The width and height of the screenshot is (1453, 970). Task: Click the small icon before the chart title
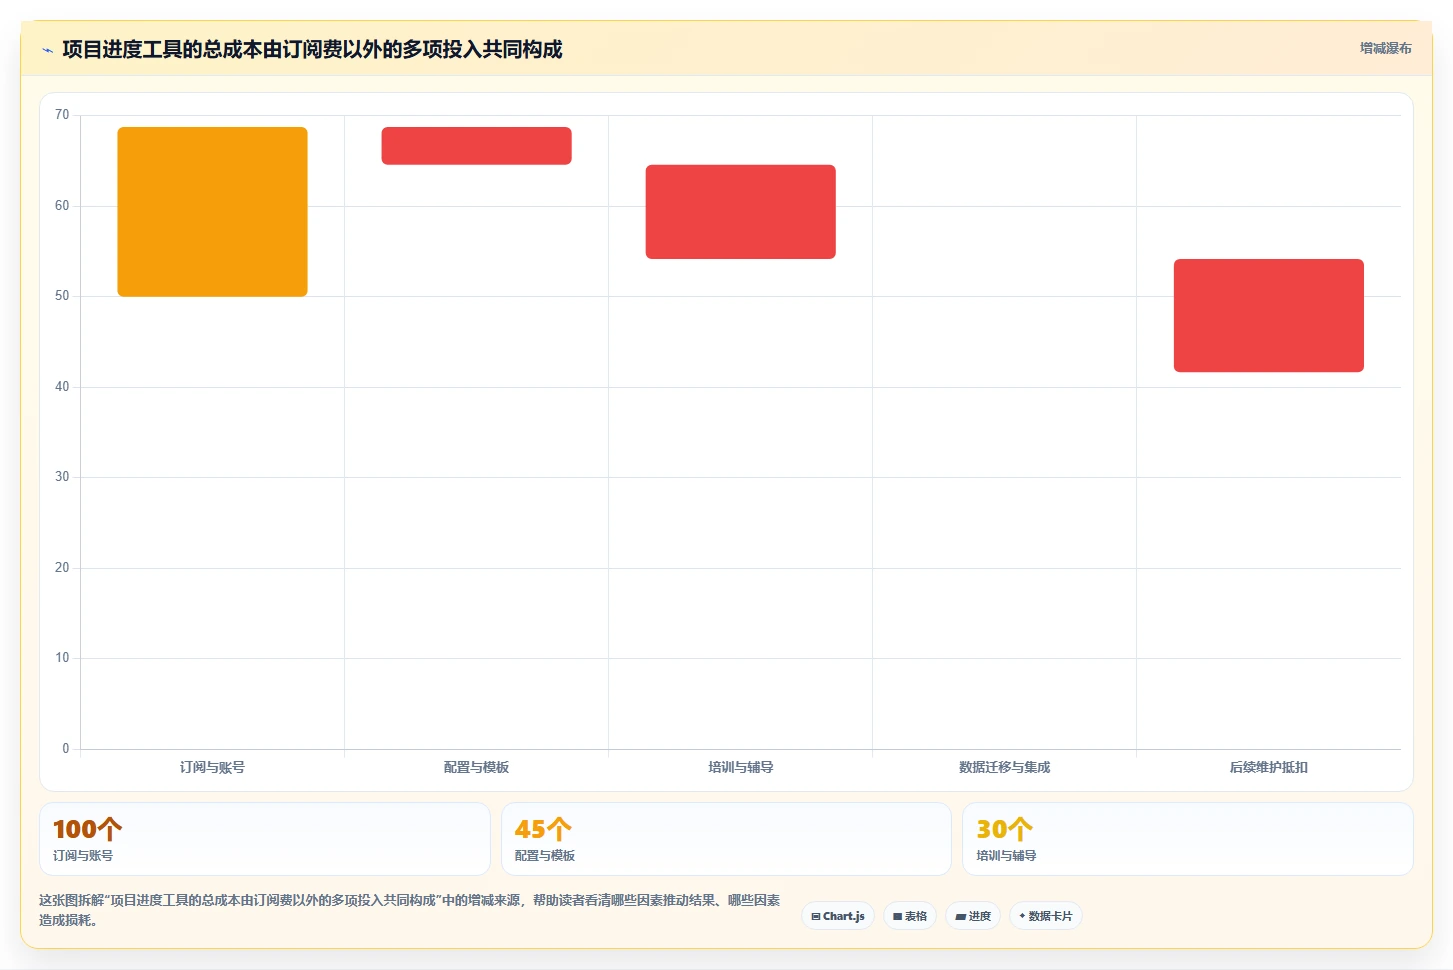tap(47, 50)
